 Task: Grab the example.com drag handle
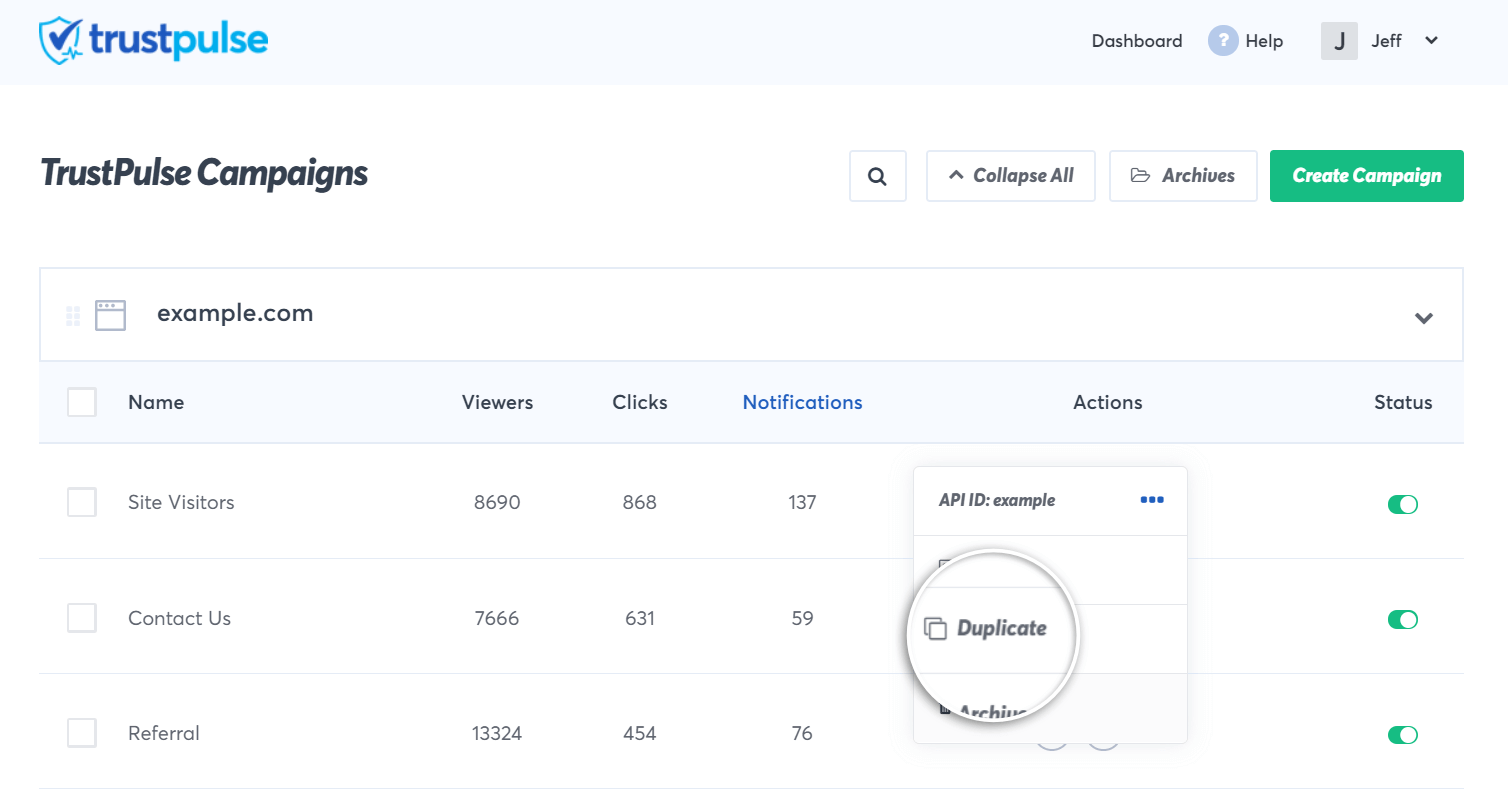pos(73,316)
